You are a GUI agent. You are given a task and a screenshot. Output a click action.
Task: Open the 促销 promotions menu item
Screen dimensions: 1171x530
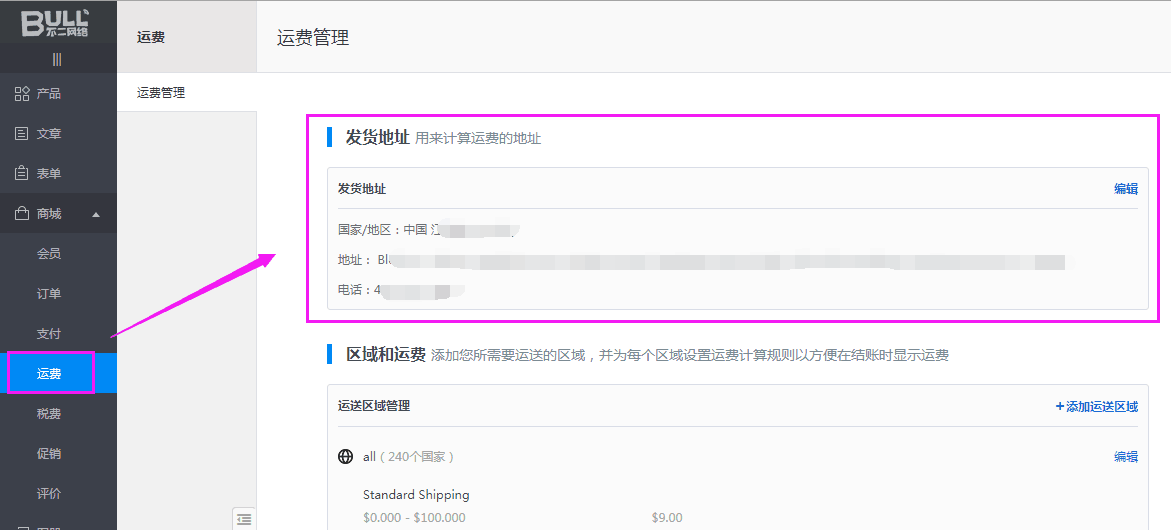pos(49,454)
